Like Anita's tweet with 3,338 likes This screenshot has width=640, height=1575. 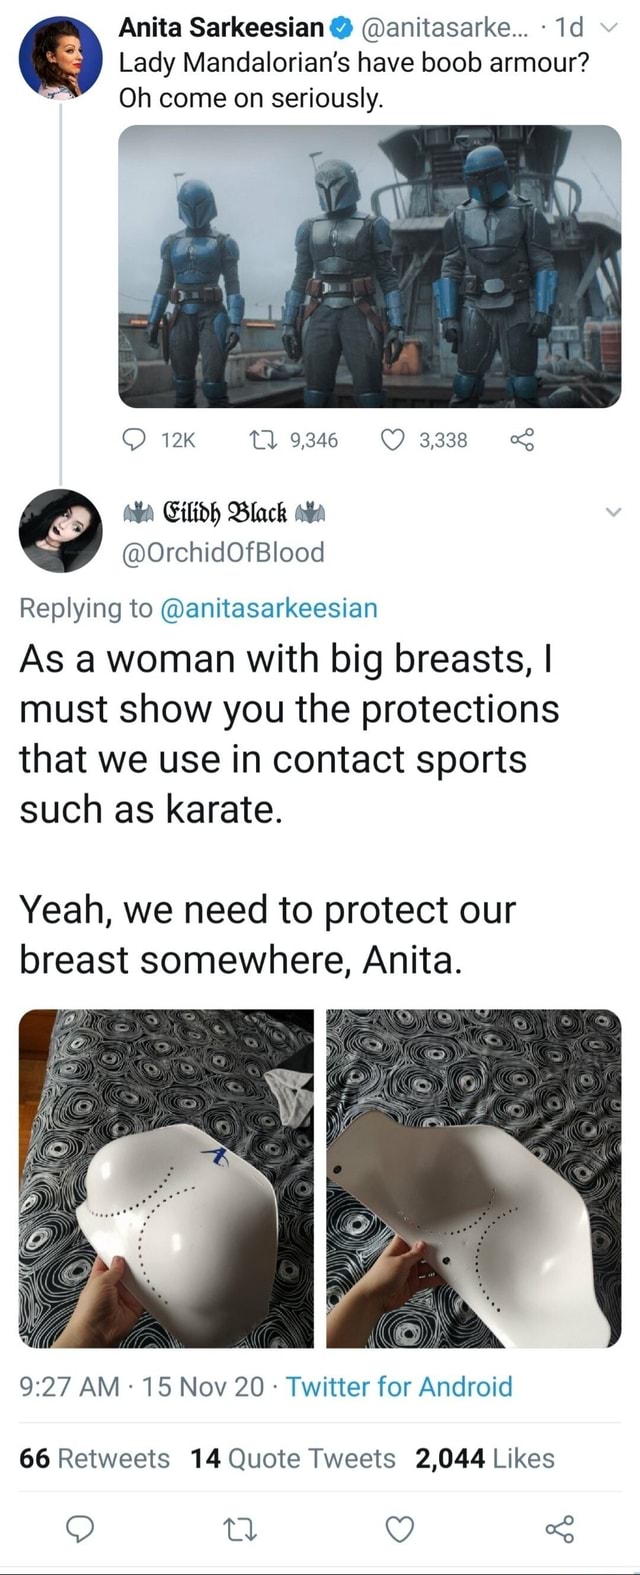click(394, 439)
